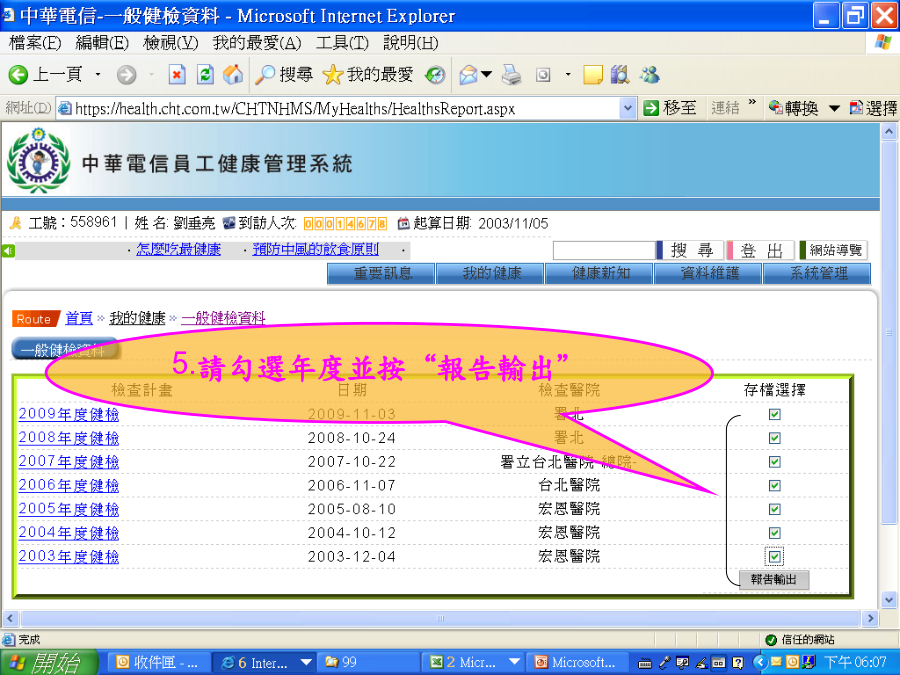Go to the Home page icon

click(232, 75)
